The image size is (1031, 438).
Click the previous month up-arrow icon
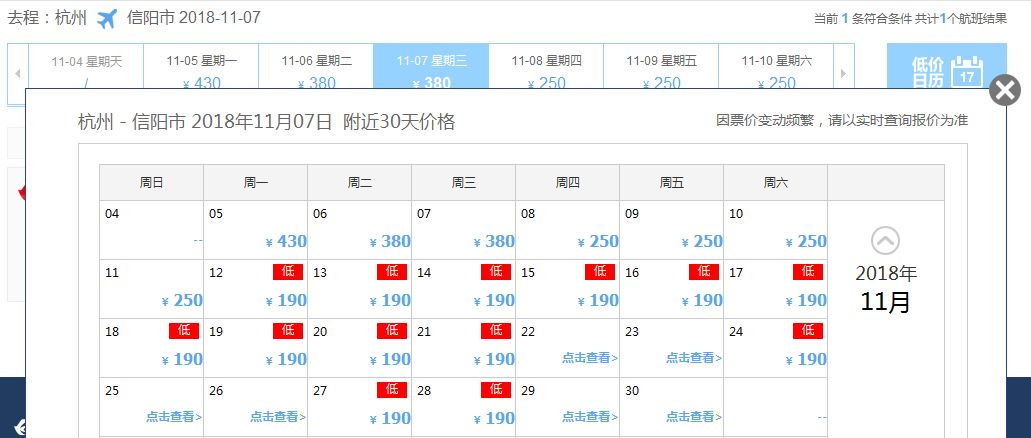pos(885,241)
